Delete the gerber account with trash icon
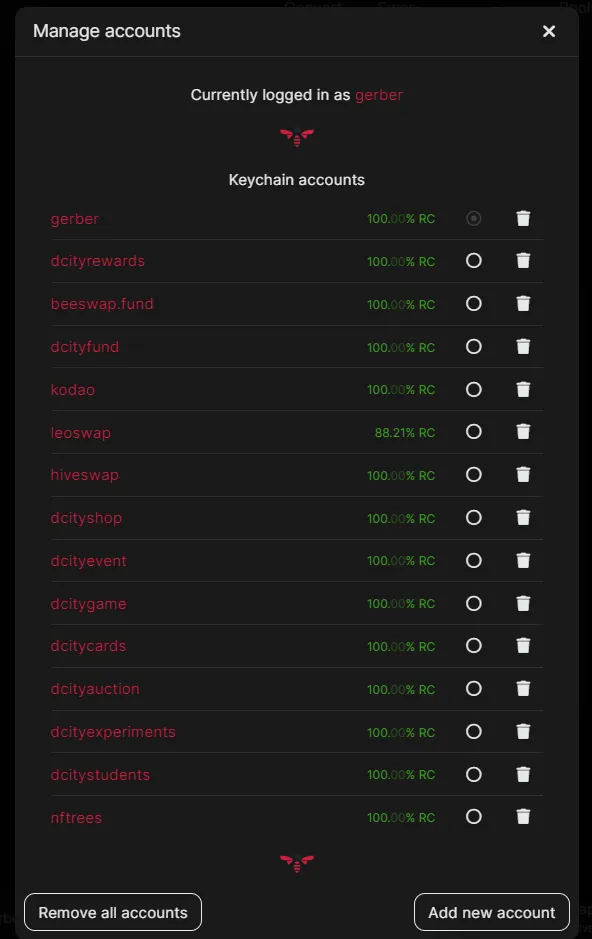592x939 pixels. click(523, 219)
